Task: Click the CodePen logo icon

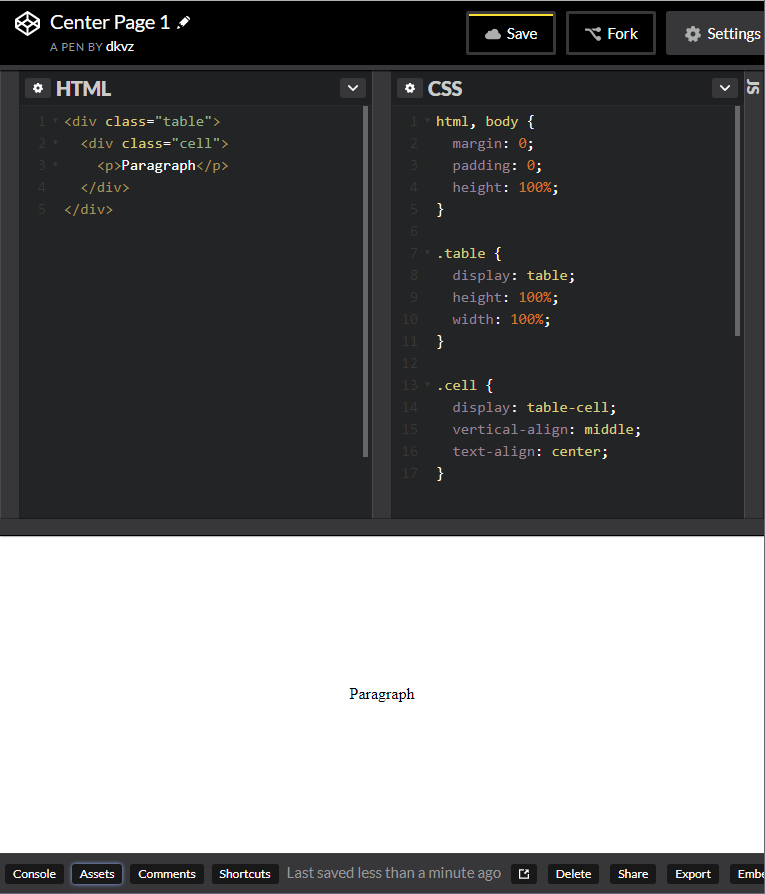Action: point(28,24)
